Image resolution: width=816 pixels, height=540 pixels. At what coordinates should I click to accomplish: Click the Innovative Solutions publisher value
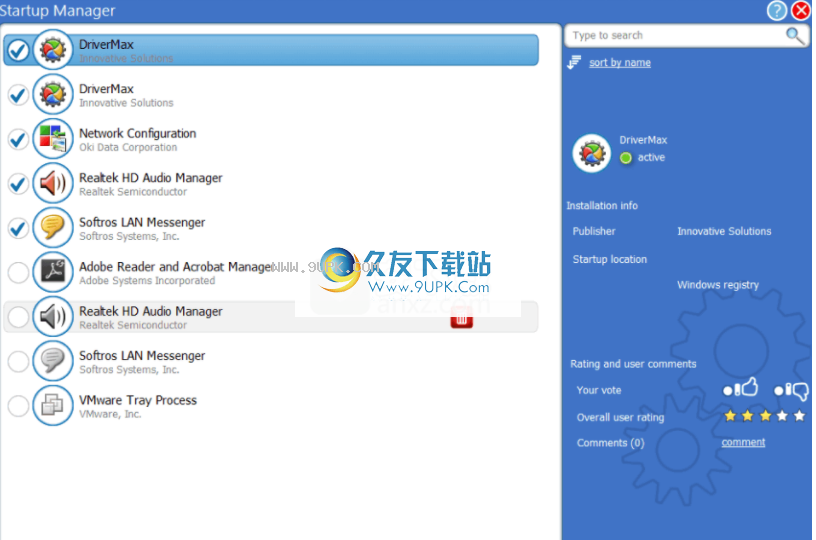coord(724,232)
